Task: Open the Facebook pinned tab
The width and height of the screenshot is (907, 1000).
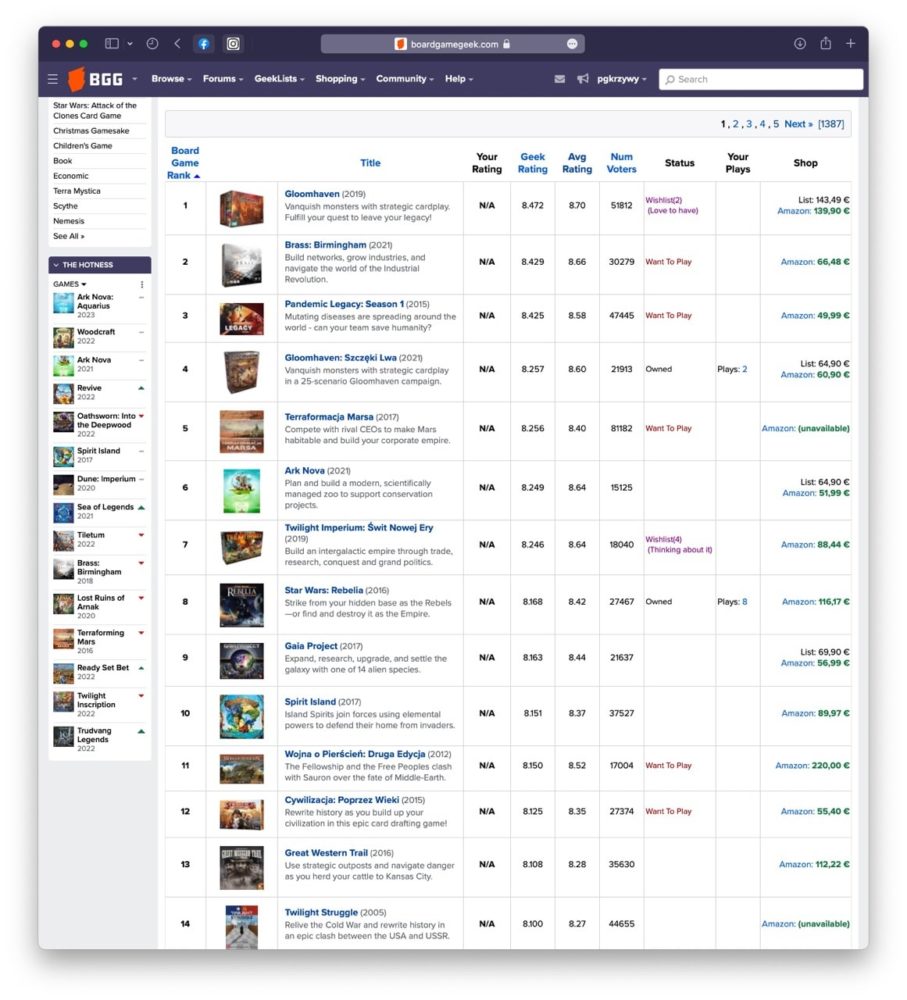Action: pos(203,43)
